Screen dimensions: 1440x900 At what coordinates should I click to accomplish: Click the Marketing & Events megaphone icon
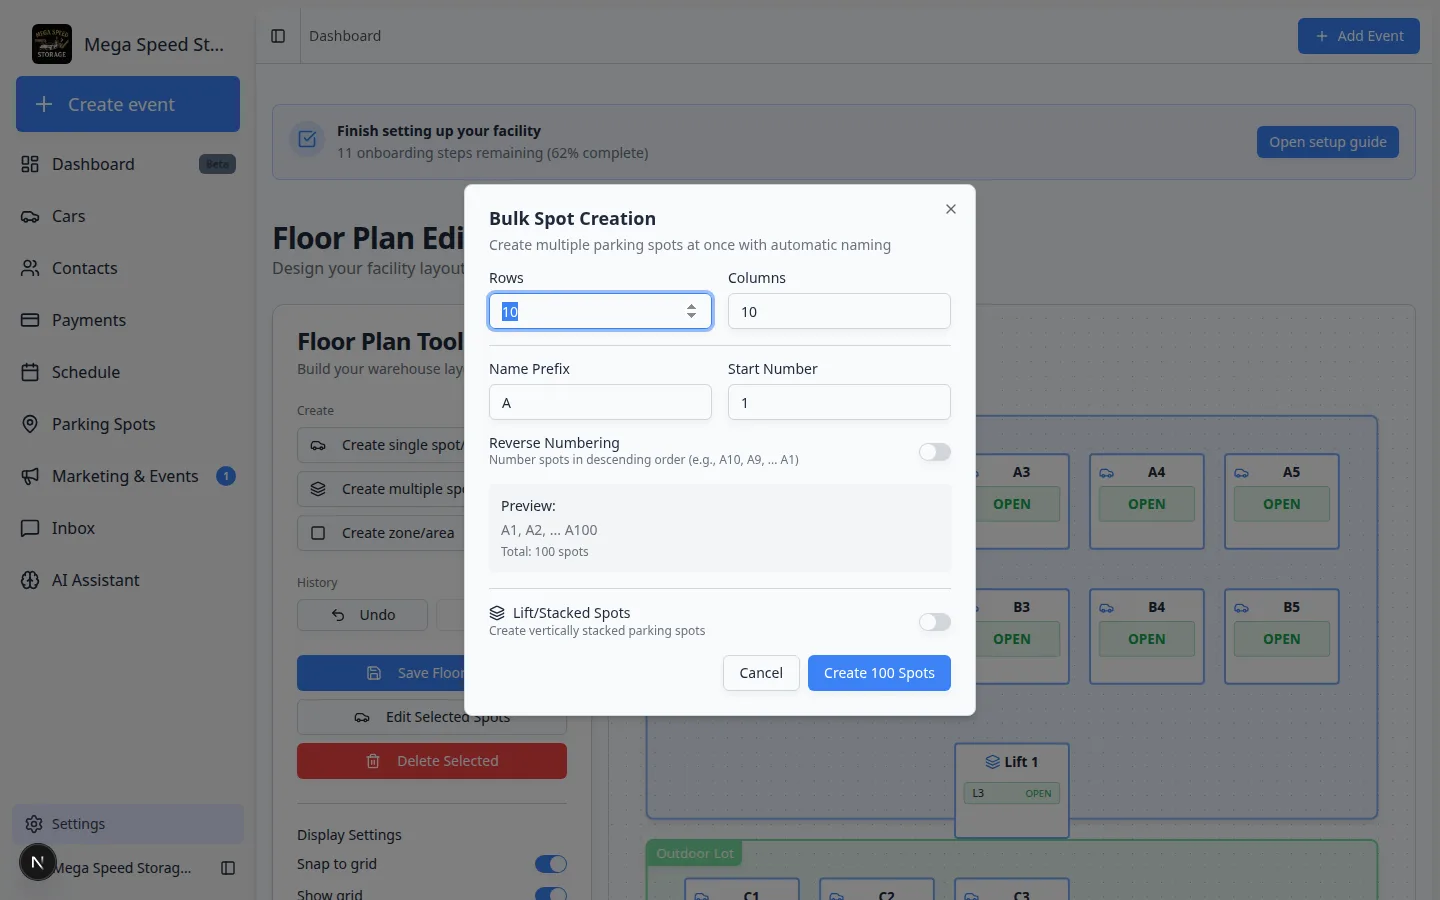pos(30,476)
